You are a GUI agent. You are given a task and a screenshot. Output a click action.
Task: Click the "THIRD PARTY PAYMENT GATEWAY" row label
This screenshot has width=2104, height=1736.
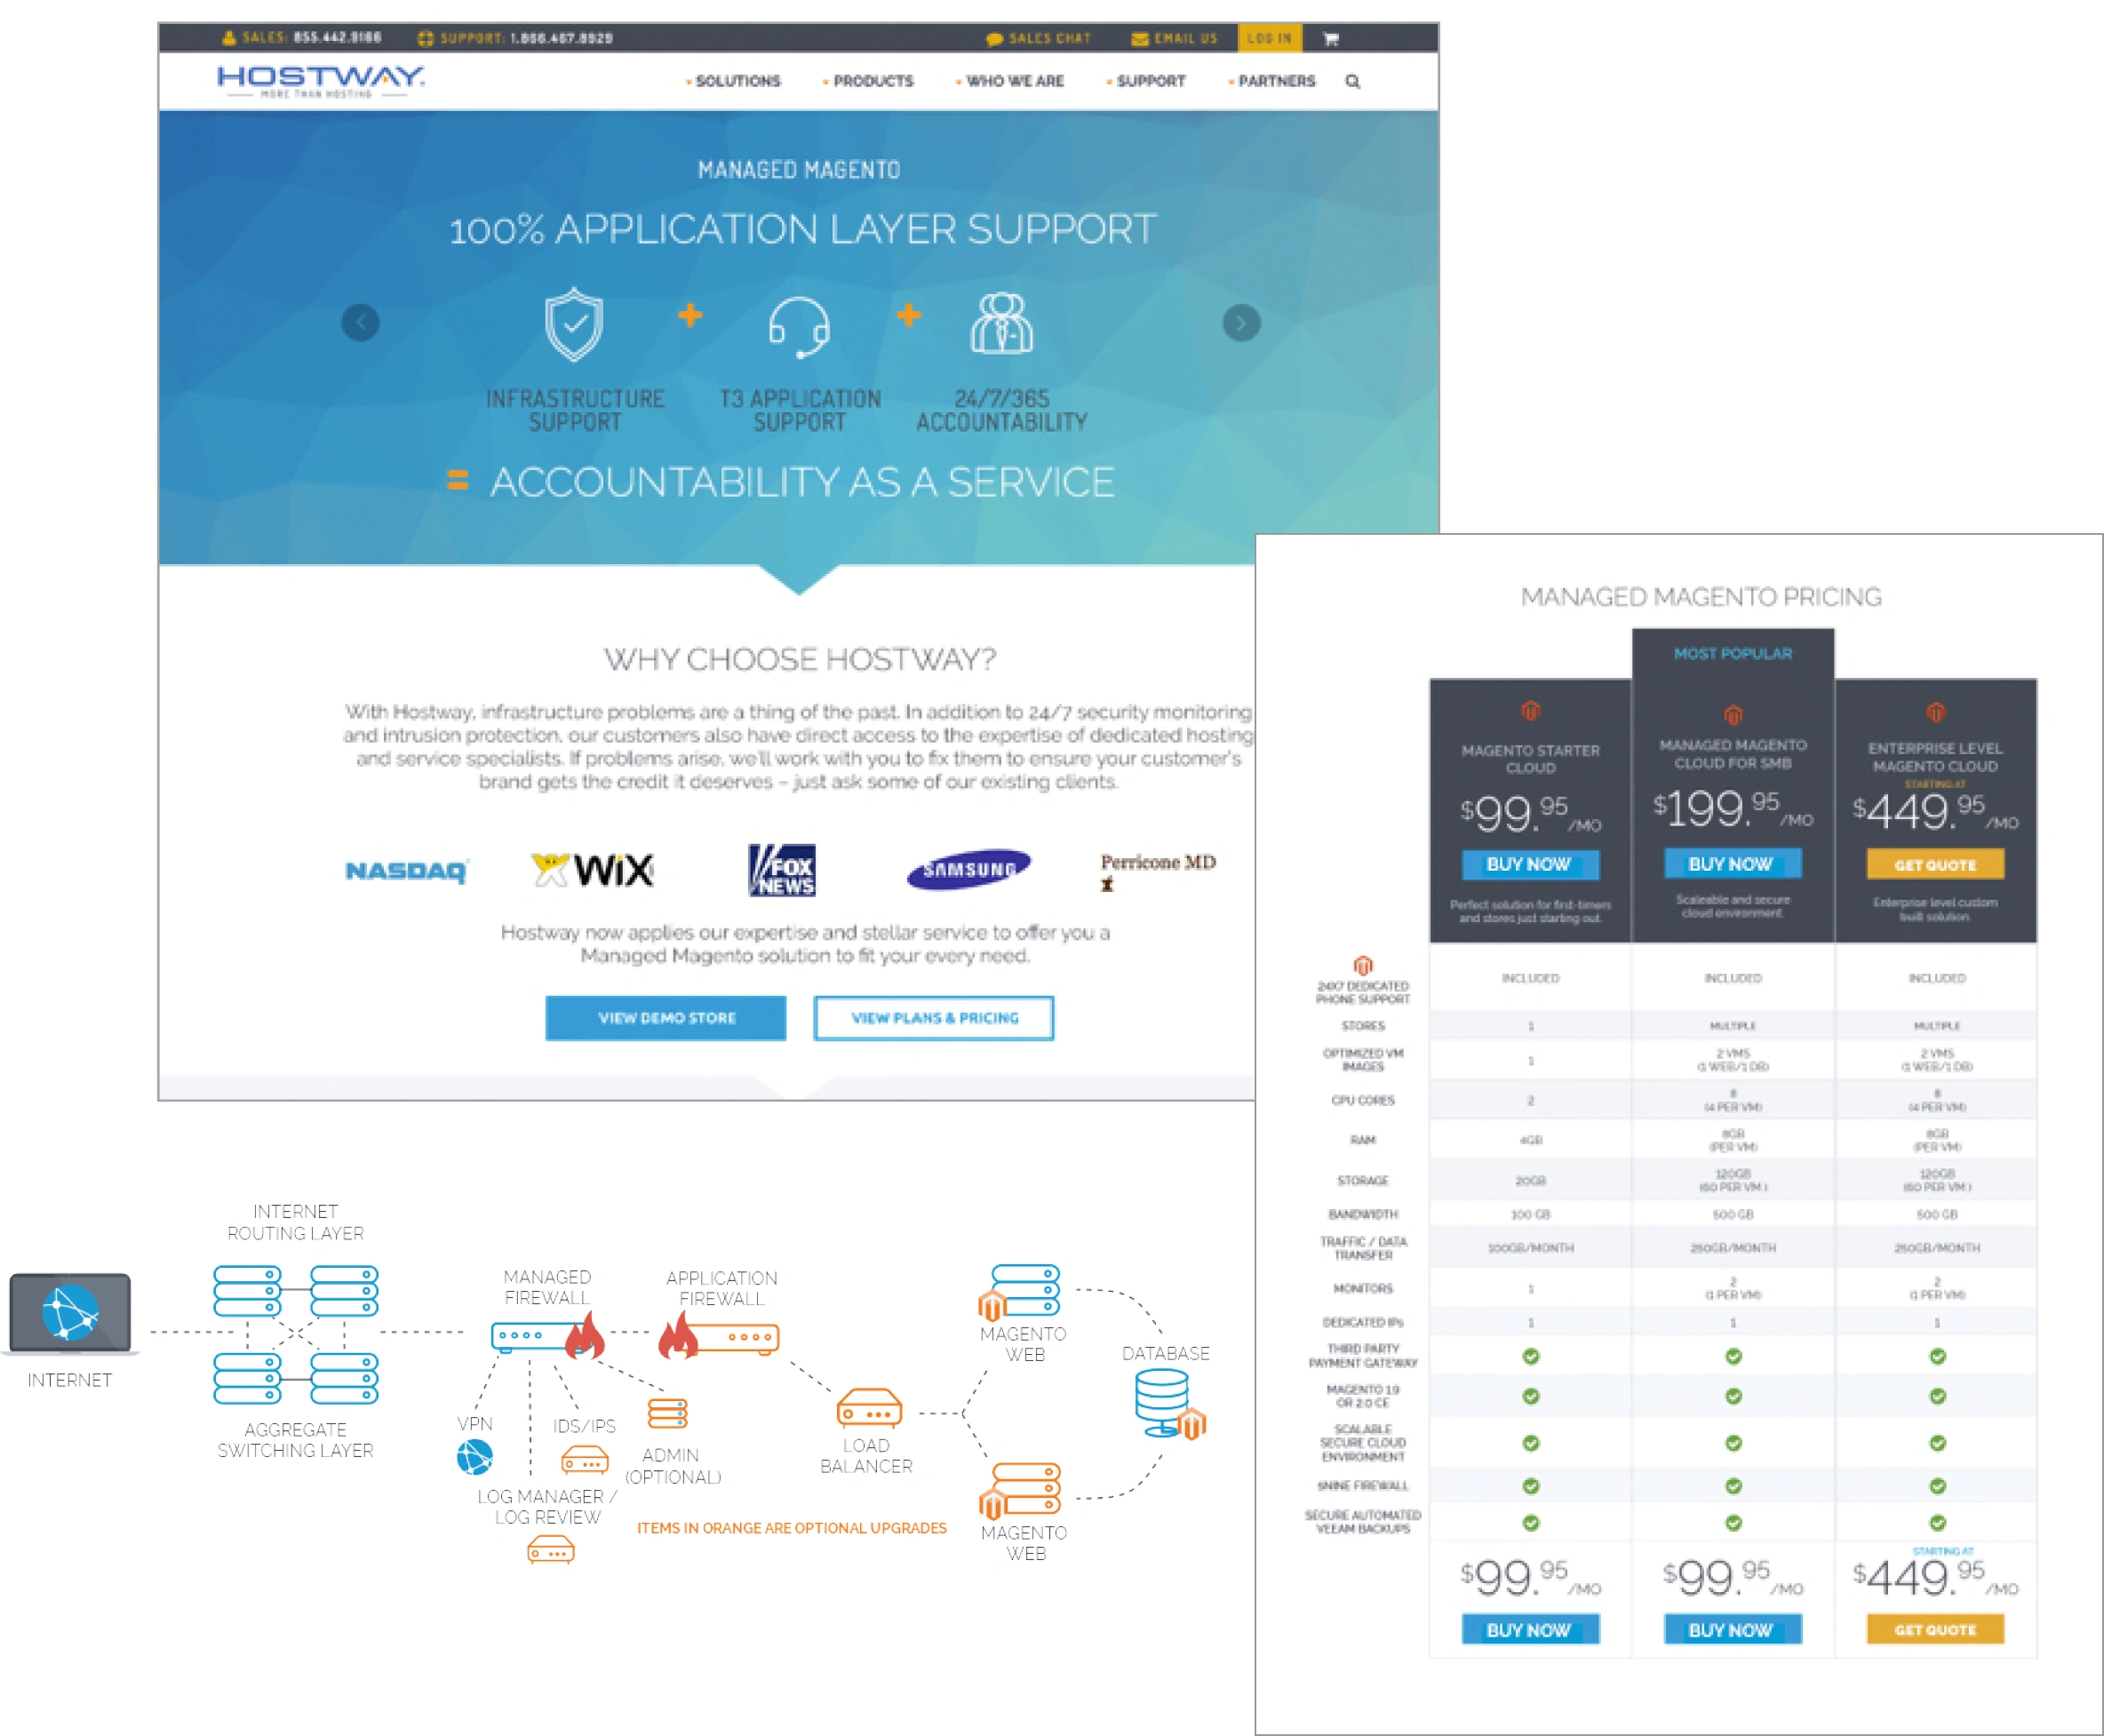tap(1362, 1356)
